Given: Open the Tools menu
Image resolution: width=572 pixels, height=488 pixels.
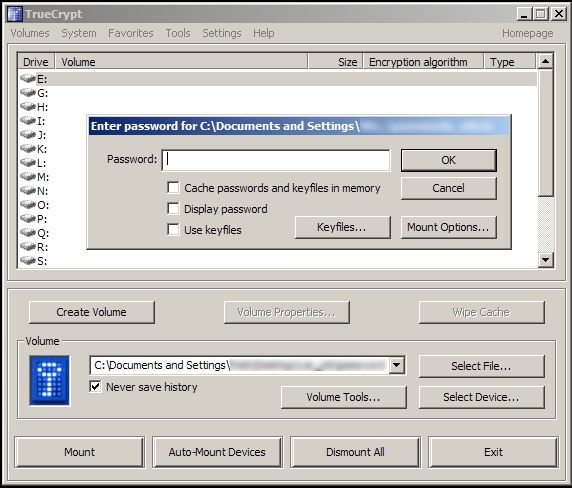Looking at the screenshot, I should point(178,33).
